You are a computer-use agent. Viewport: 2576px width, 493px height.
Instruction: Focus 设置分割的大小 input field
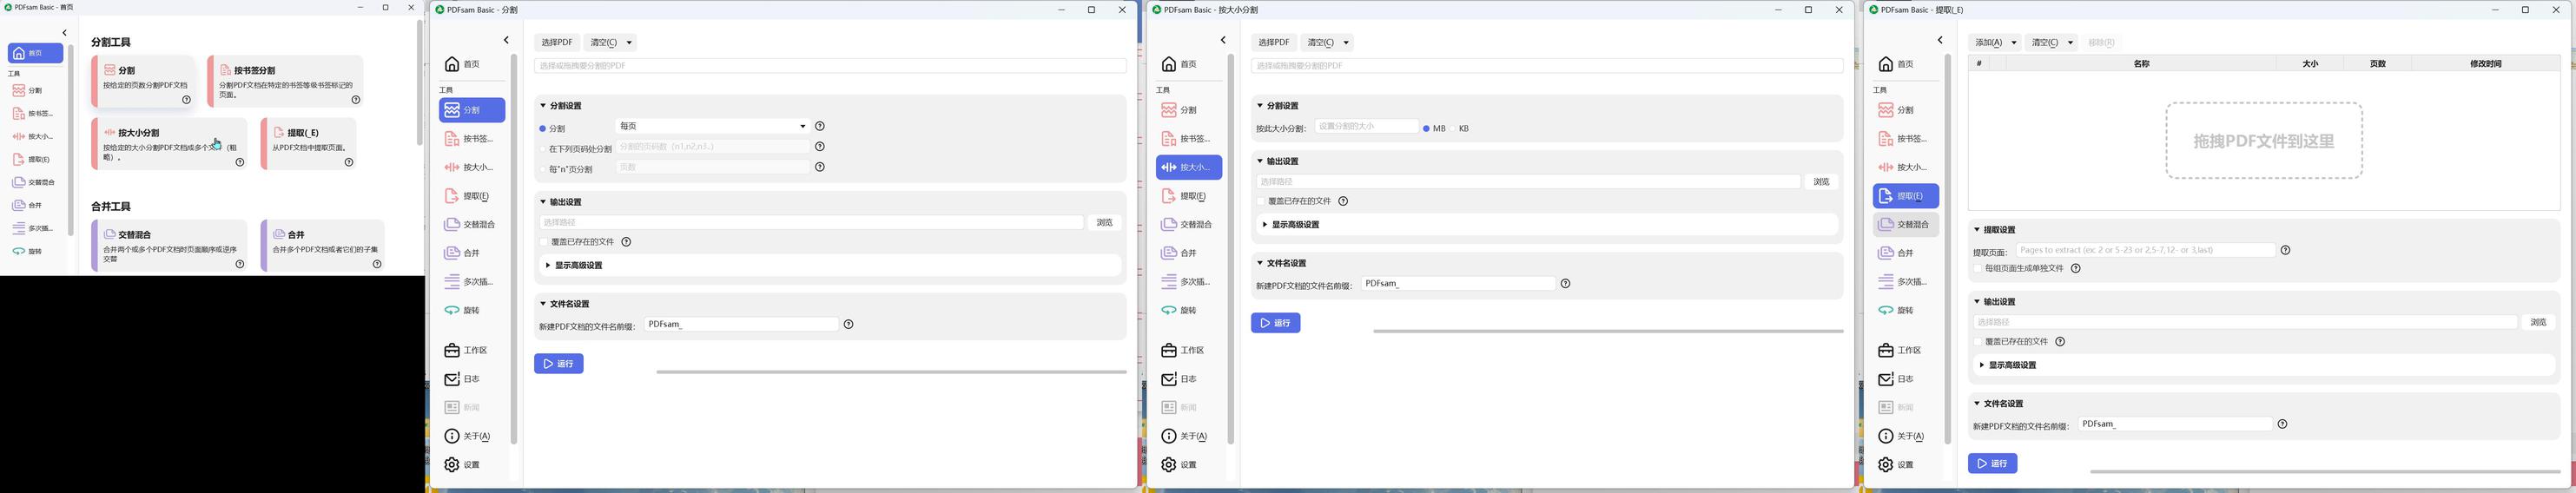click(1366, 127)
